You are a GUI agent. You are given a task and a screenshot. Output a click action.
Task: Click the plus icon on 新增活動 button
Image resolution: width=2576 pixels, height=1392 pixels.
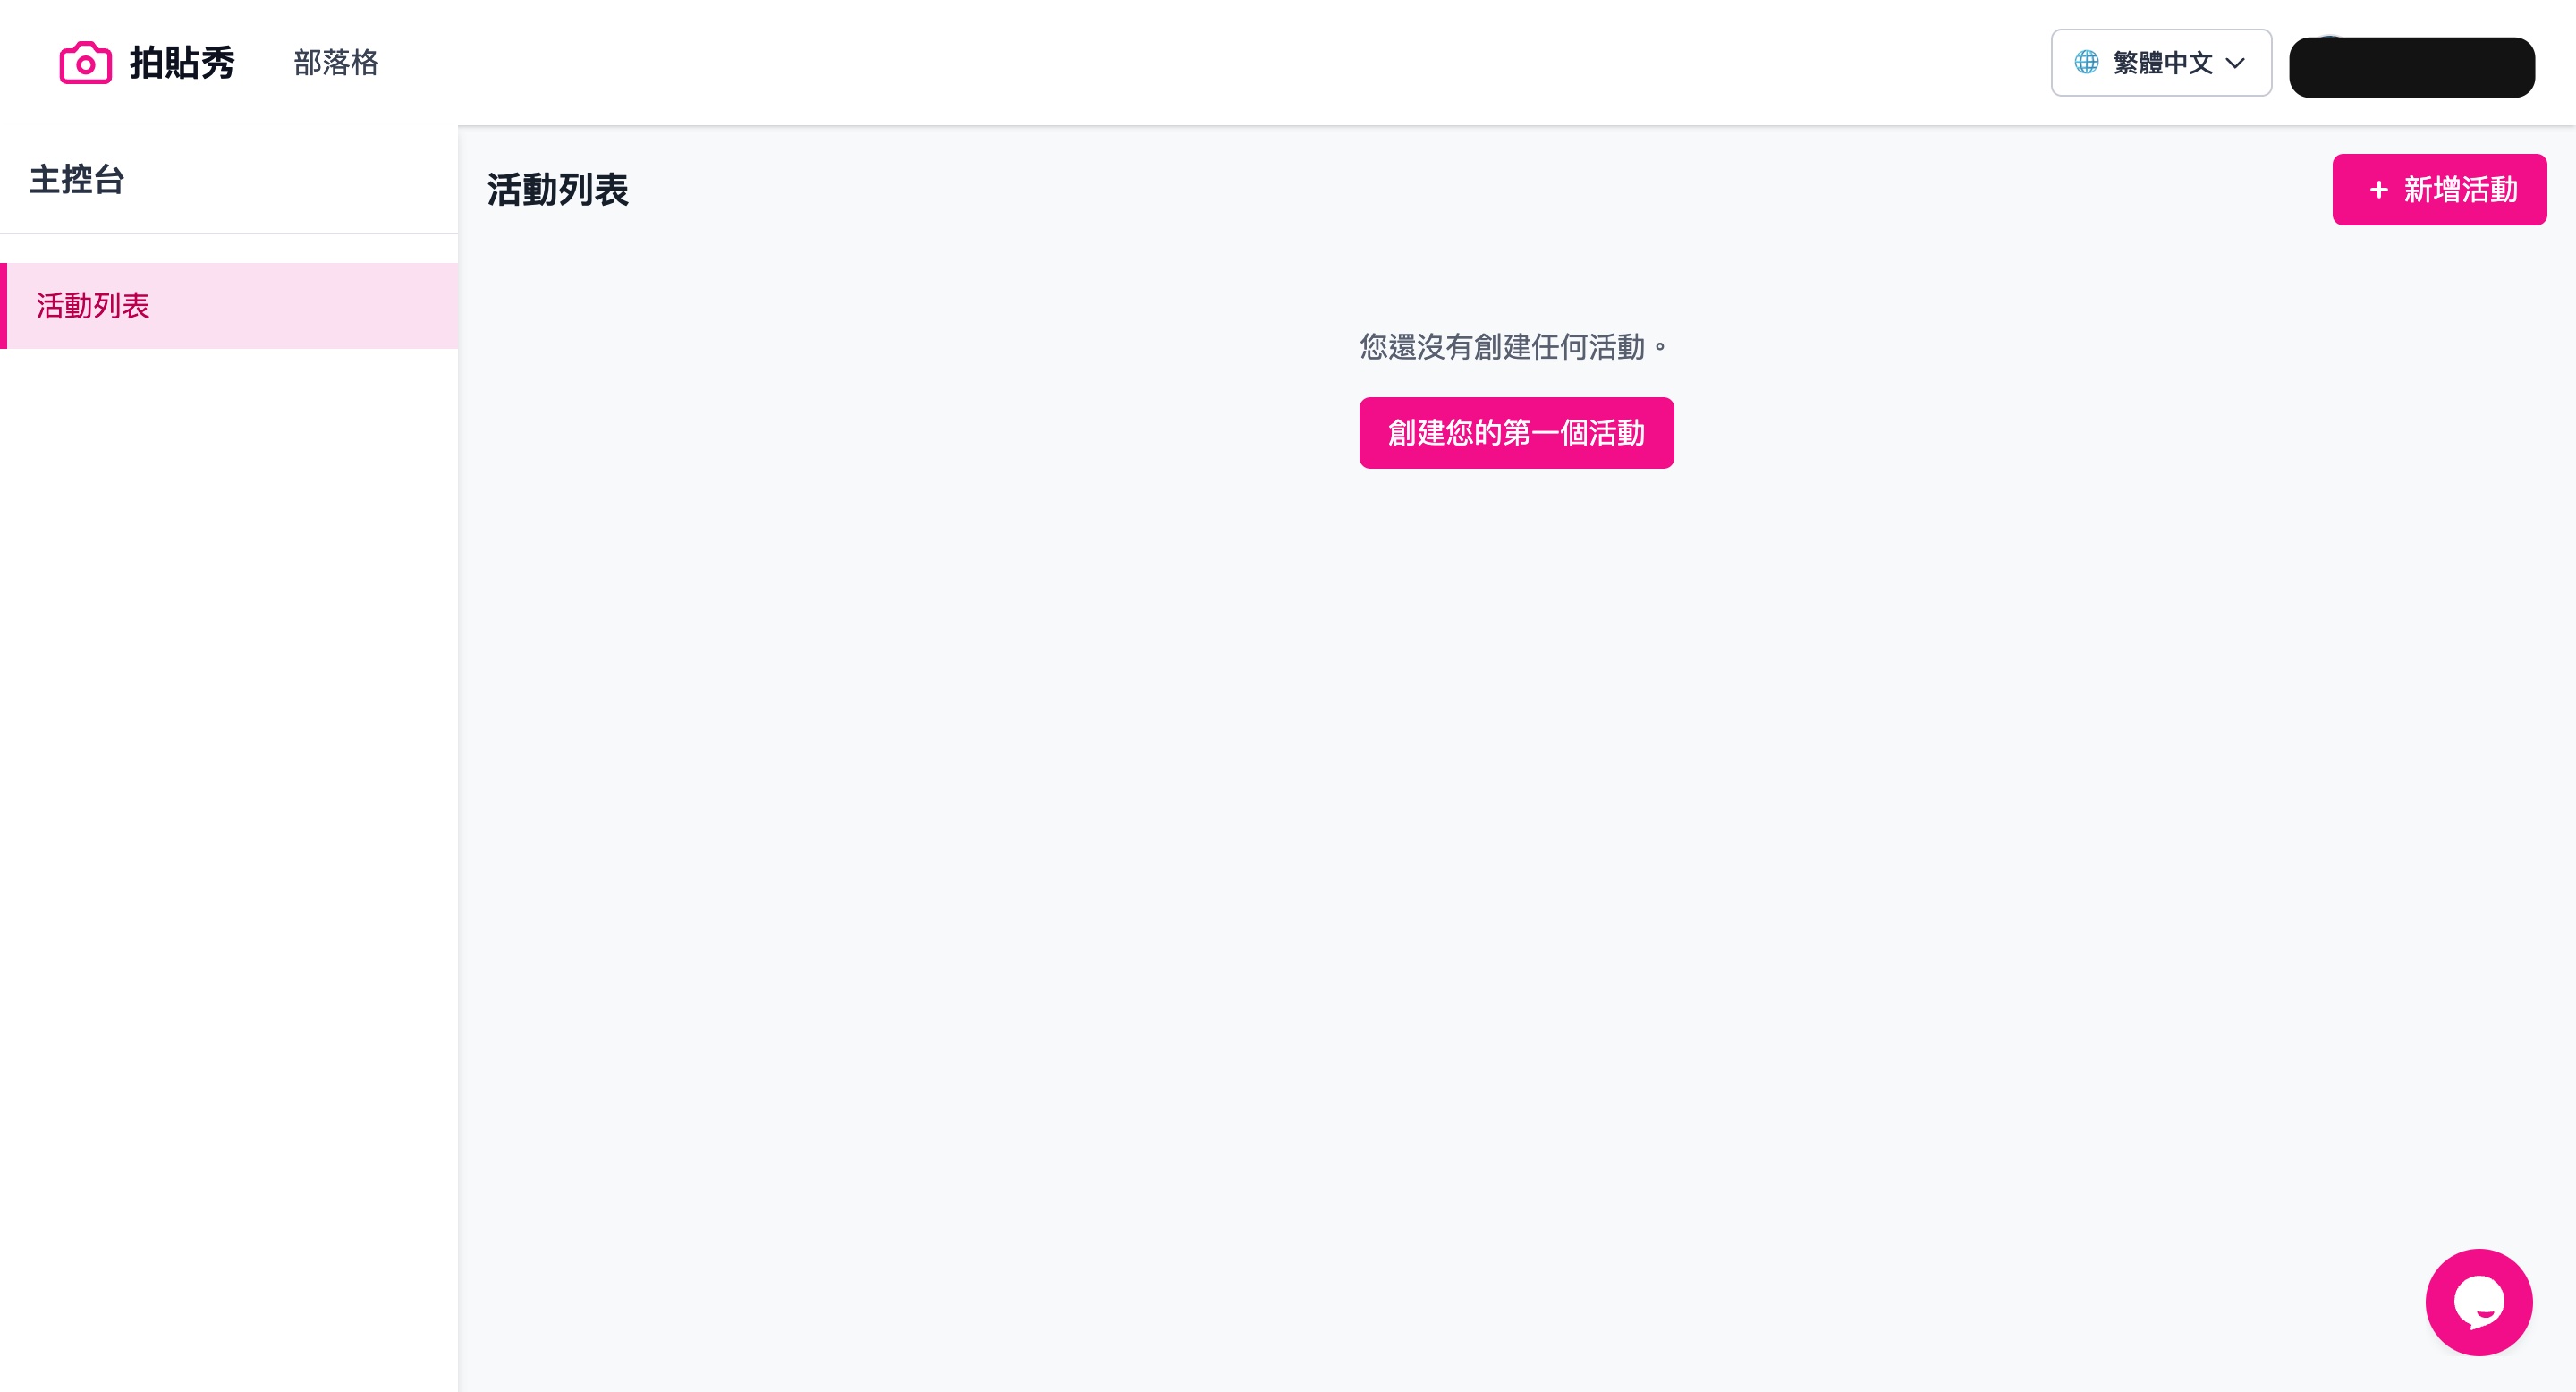click(x=2377, y=189)
